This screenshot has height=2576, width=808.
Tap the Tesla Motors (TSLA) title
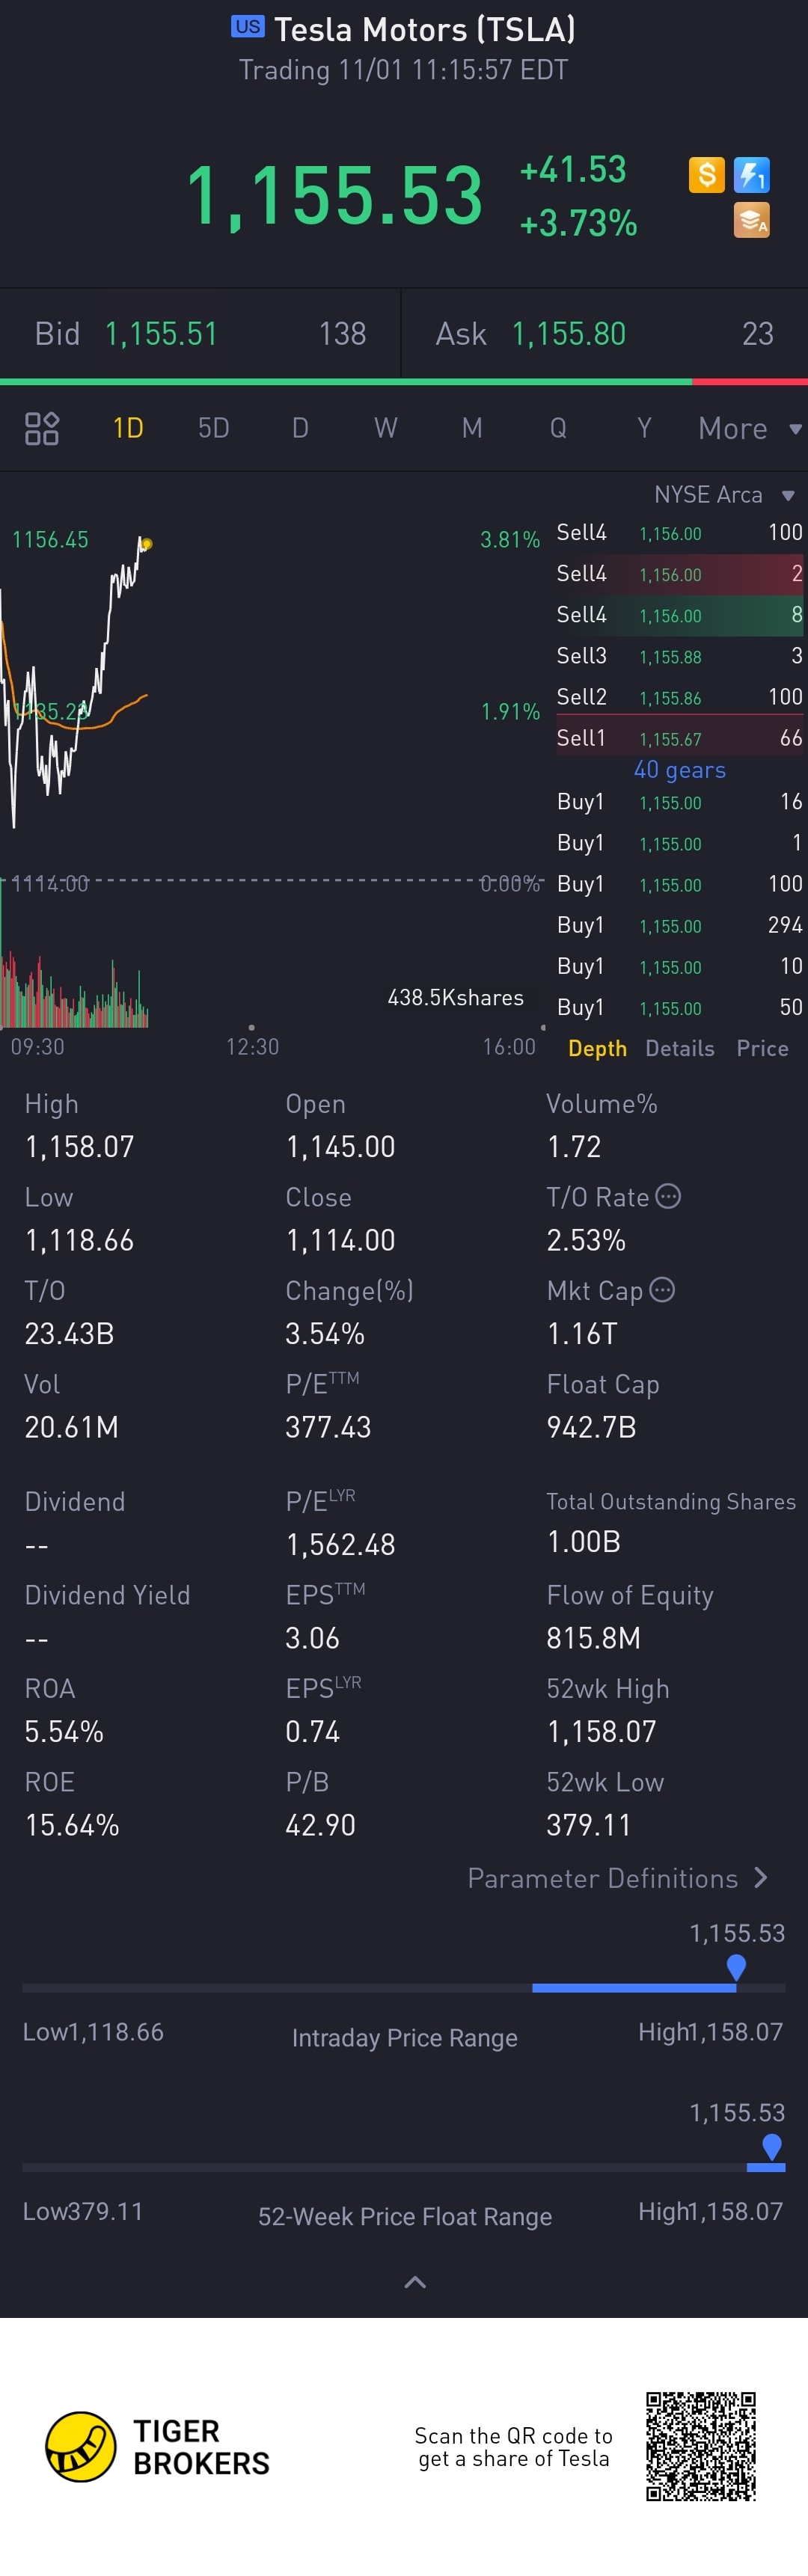tap(425, 30)
